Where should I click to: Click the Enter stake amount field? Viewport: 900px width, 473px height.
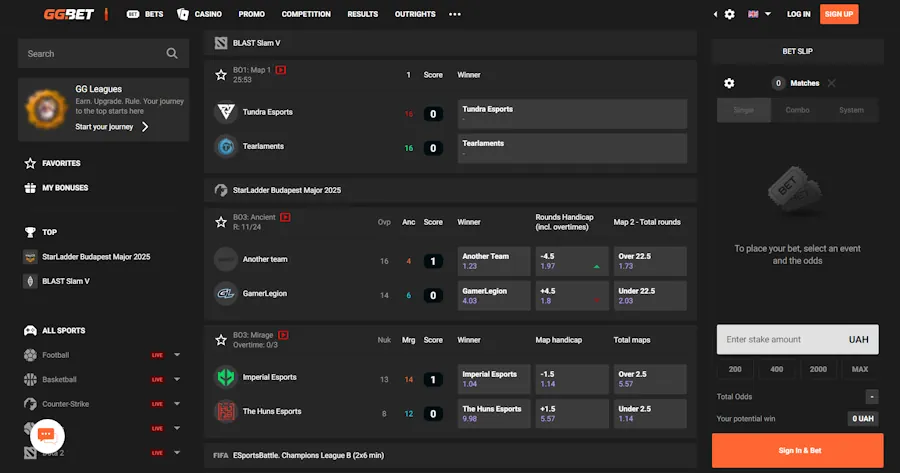pyautogui.click(x=797, y=339)
